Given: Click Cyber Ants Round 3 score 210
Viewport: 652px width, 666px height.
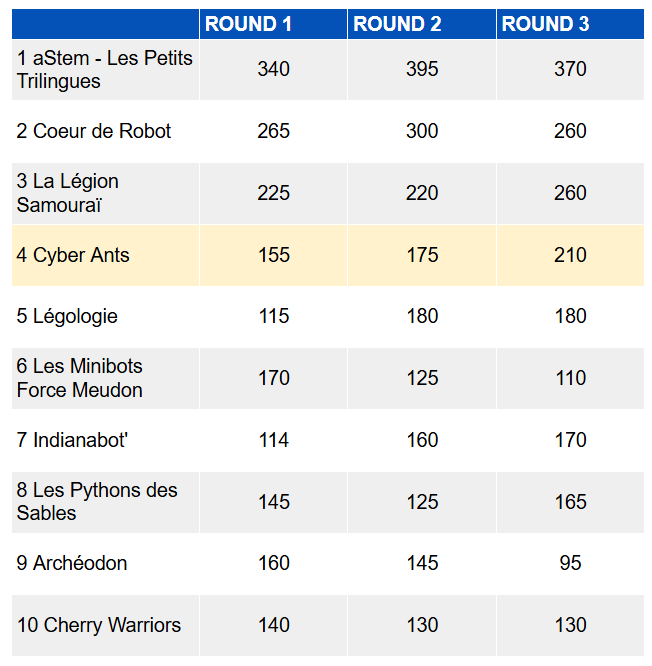Looking at the screenshot, I should (x=570, y=255).
